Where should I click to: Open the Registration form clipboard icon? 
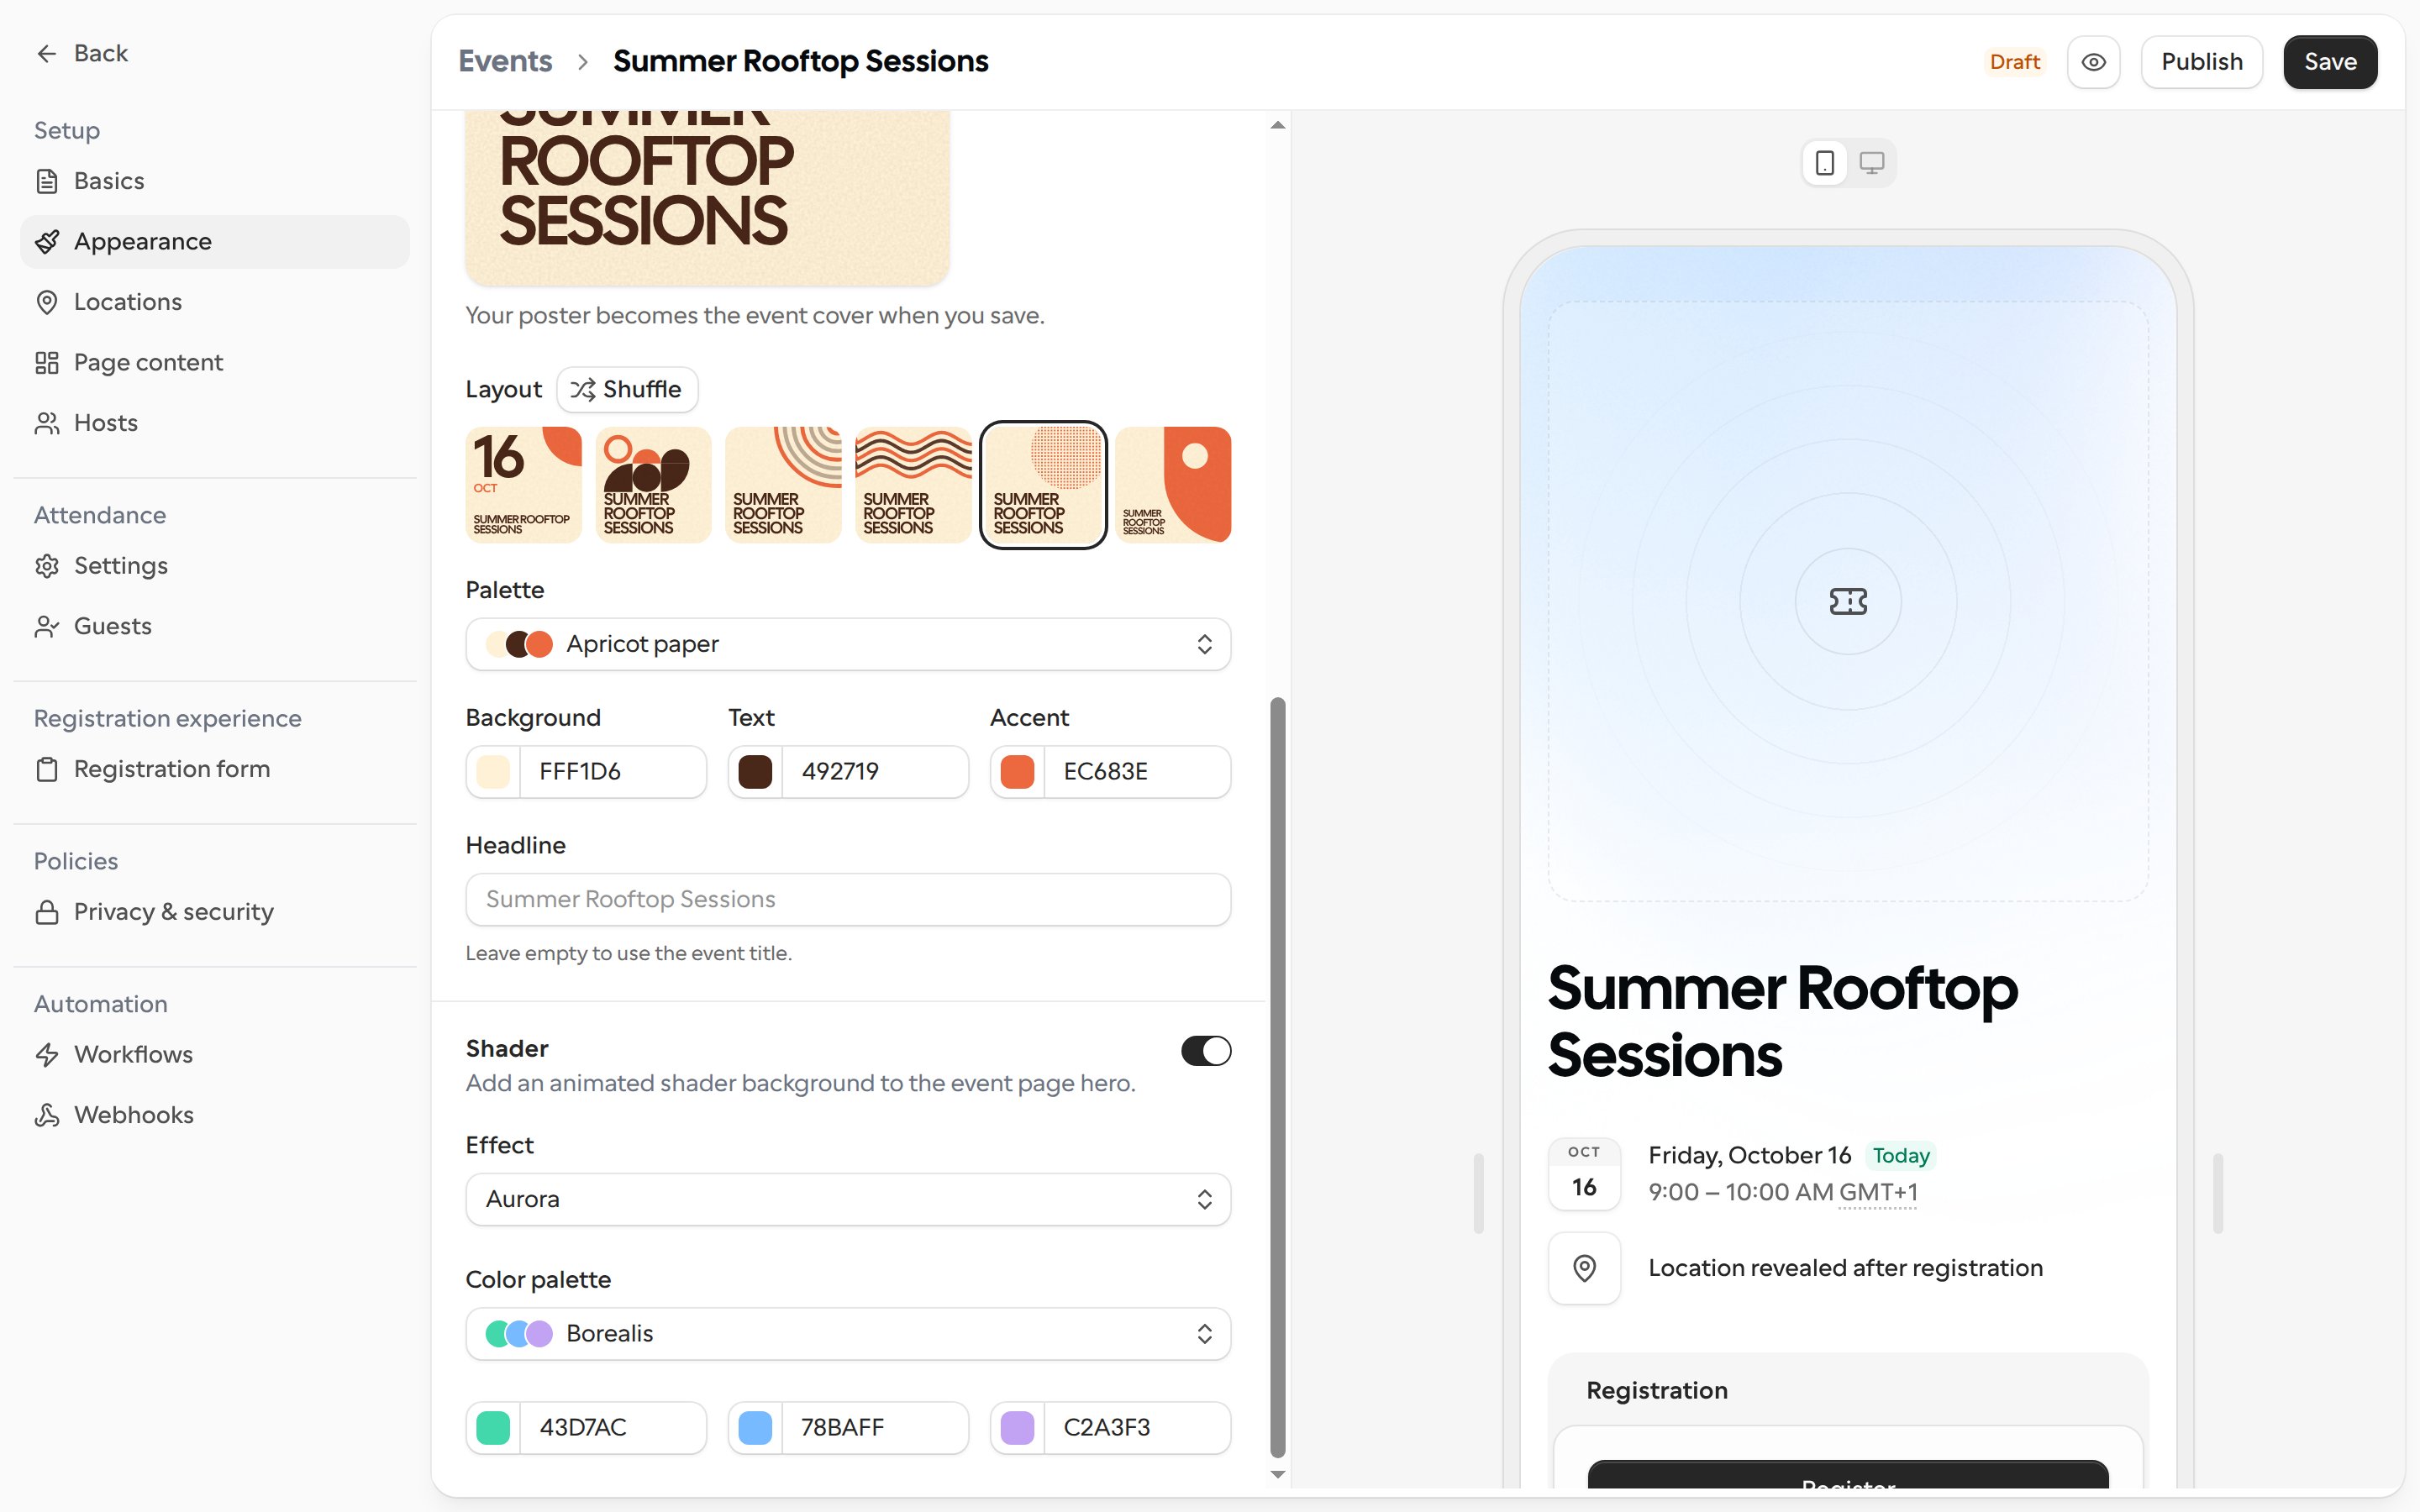pyautogui.click(x=46, y=769)
